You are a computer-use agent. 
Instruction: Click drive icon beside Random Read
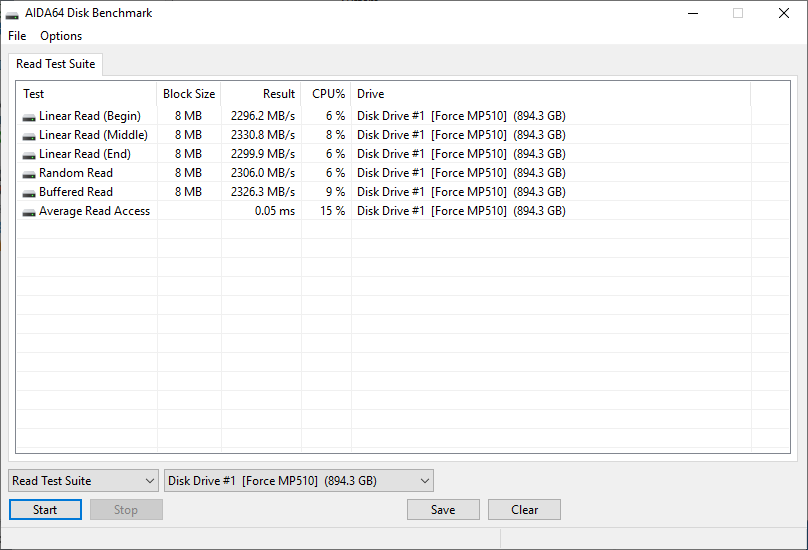point(29,174)
